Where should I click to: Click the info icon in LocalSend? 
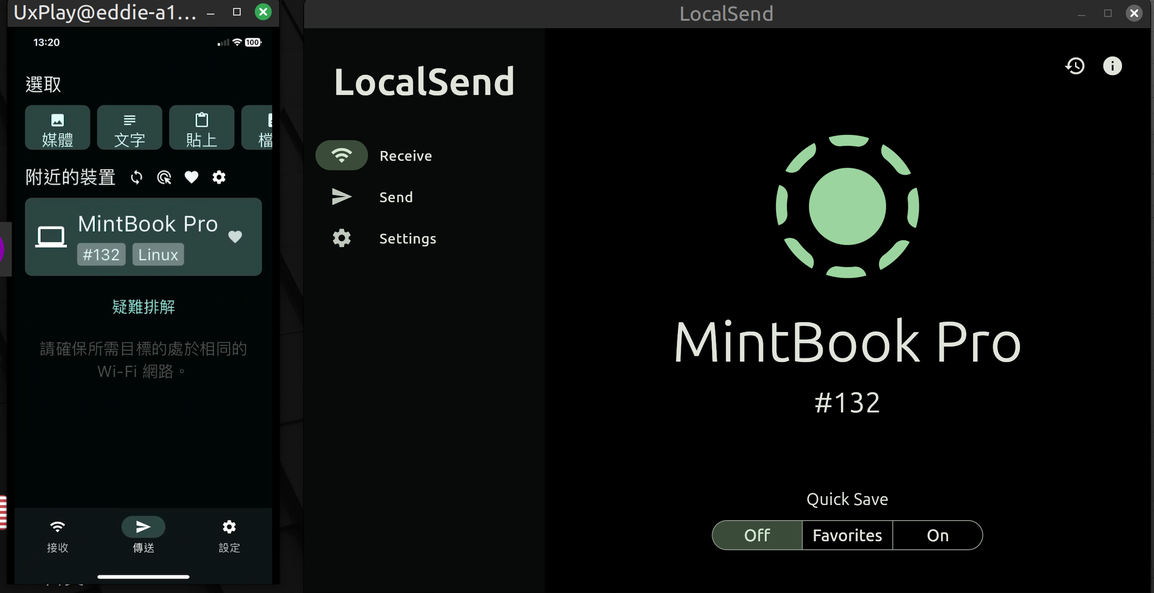[1112, 66]
